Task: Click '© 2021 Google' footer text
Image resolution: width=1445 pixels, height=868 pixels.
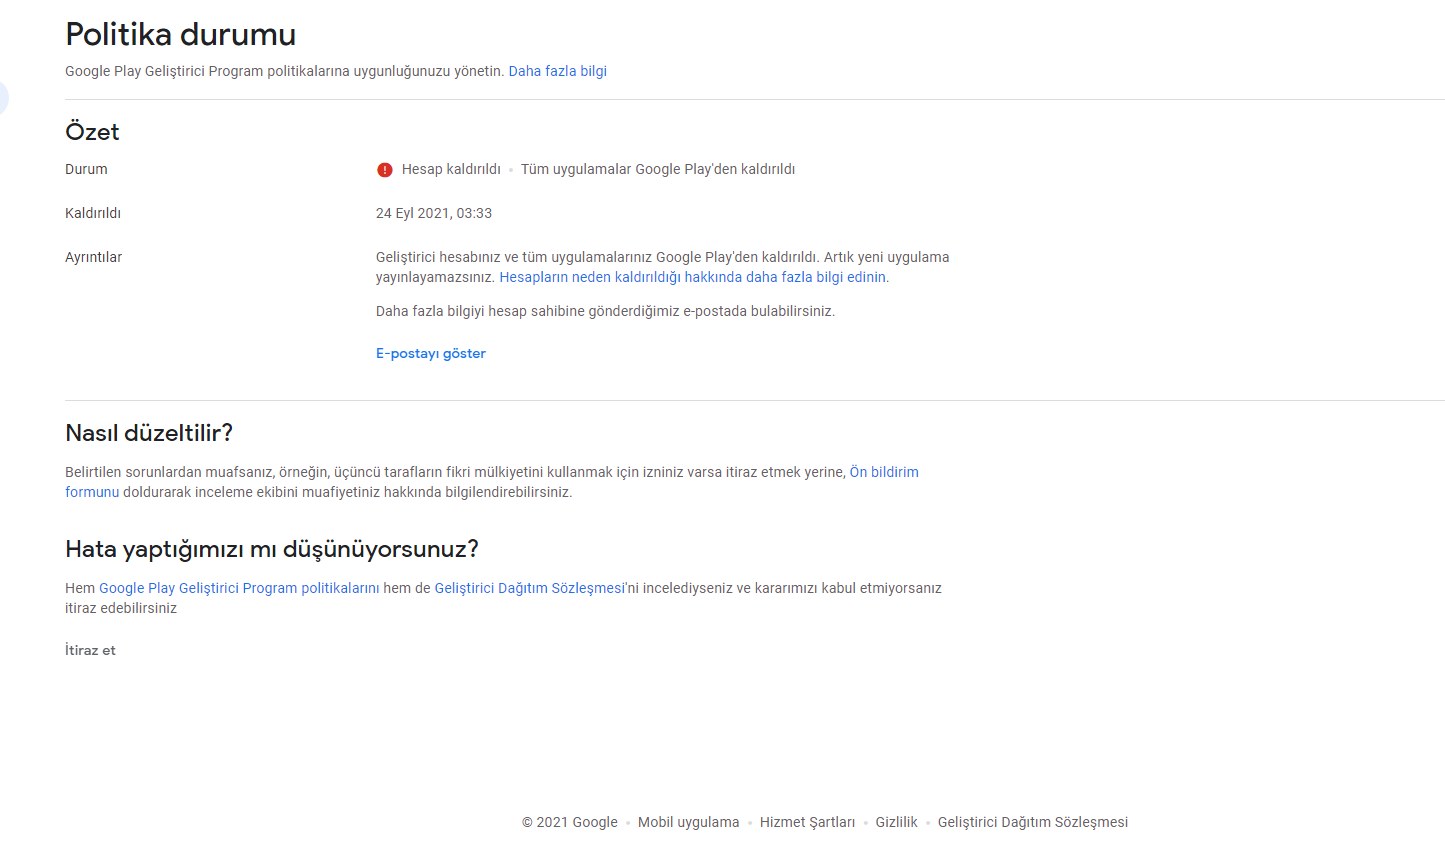Action: coord(570,822)
